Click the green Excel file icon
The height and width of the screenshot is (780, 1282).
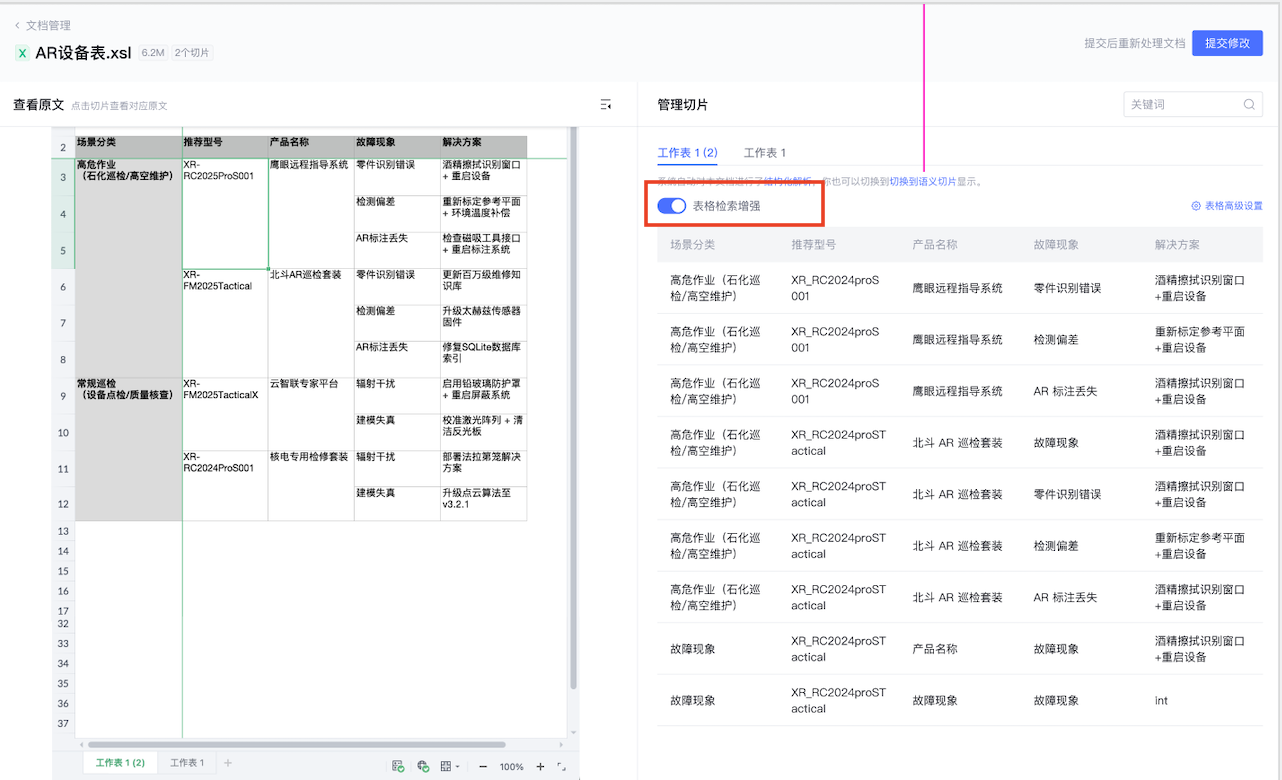[x=22, y=53]
